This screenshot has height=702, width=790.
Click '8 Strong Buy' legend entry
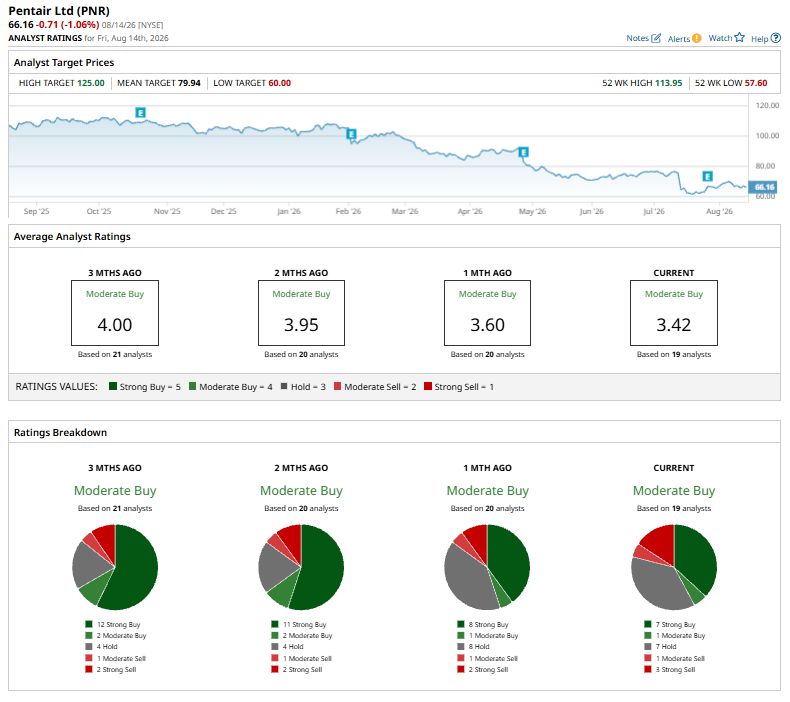tap(483, 624)
